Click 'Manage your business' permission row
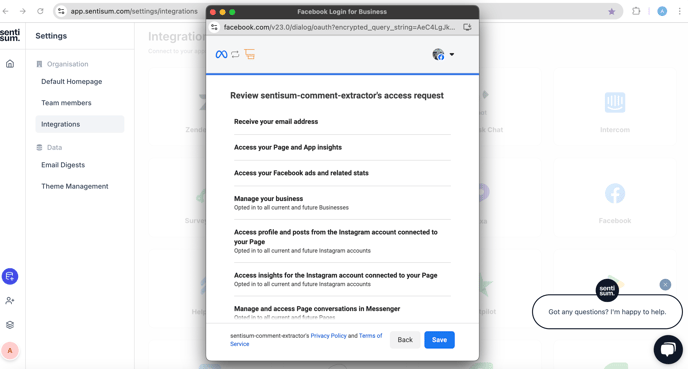688x369 pixels. pos(342,203)
